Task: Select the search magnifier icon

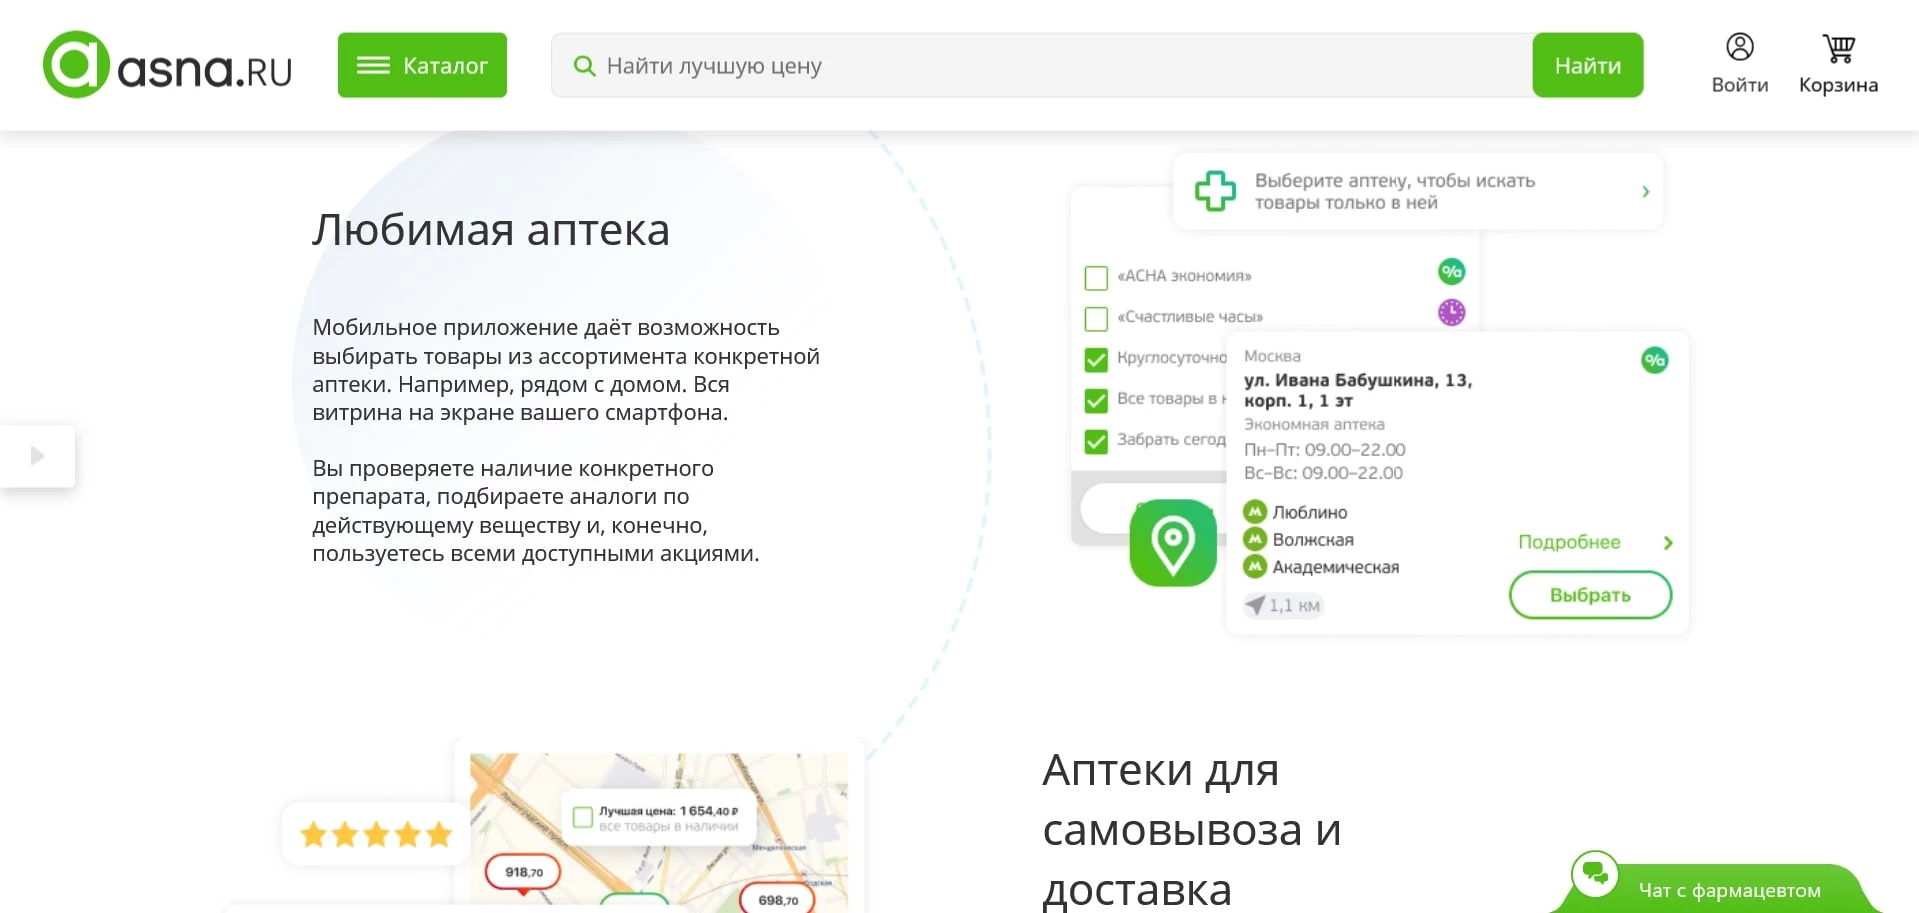Action: [584, 65]
